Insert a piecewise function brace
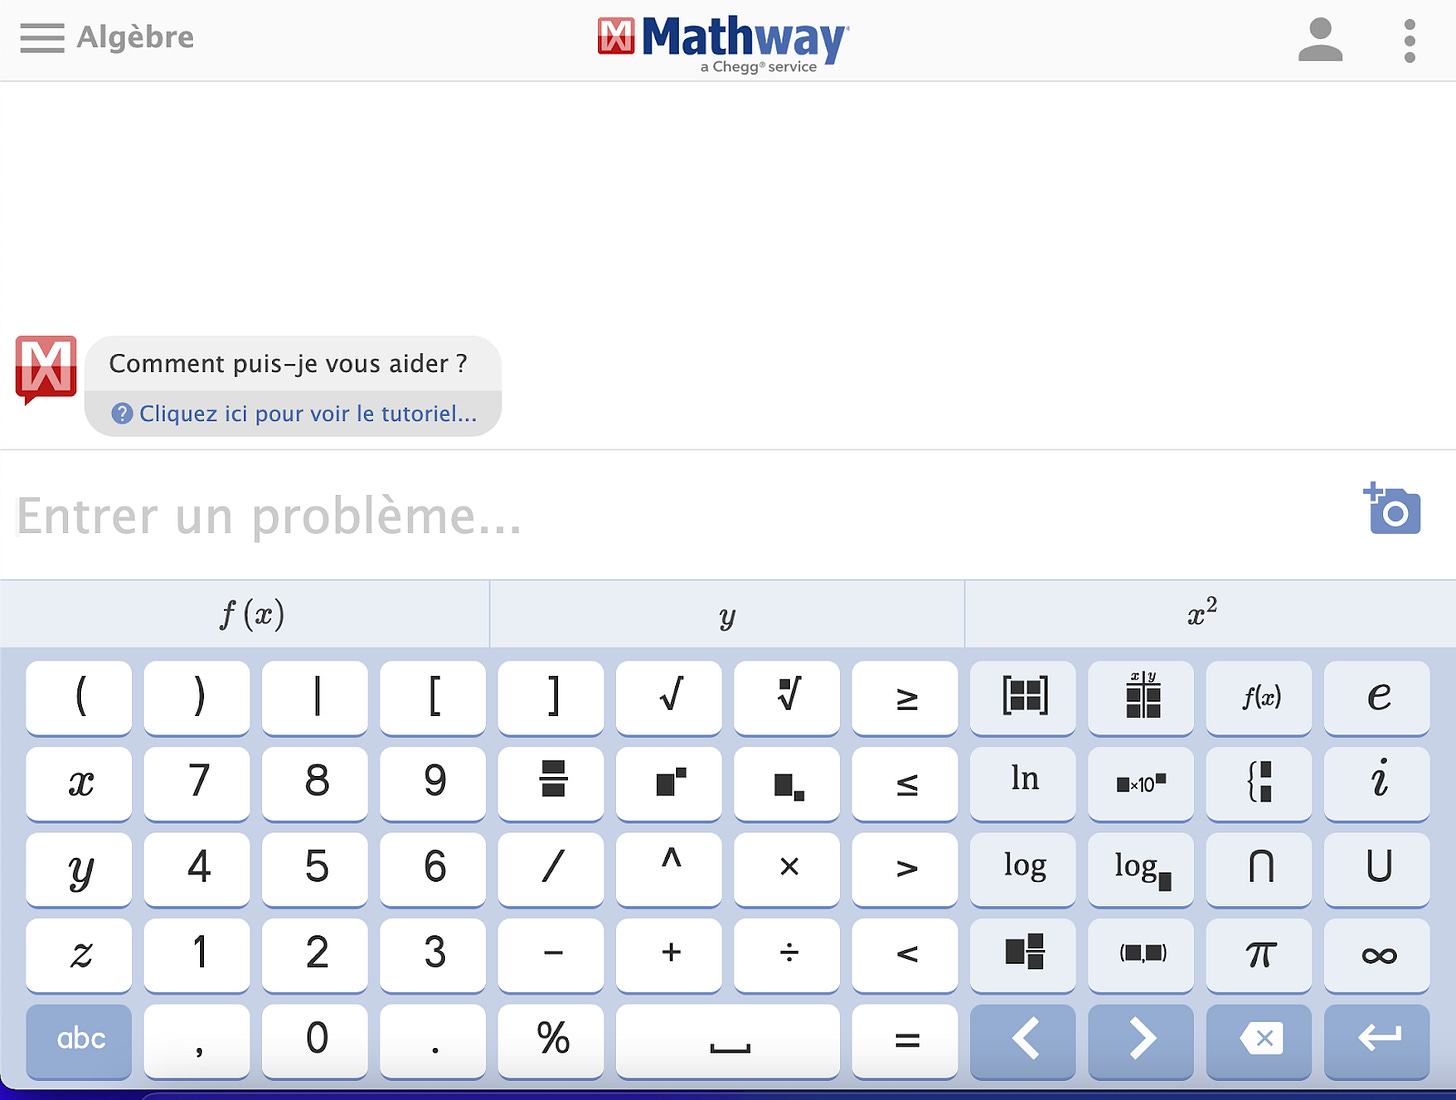The width and height of the screenshot is (1456, 1100). pos(1259,784)
